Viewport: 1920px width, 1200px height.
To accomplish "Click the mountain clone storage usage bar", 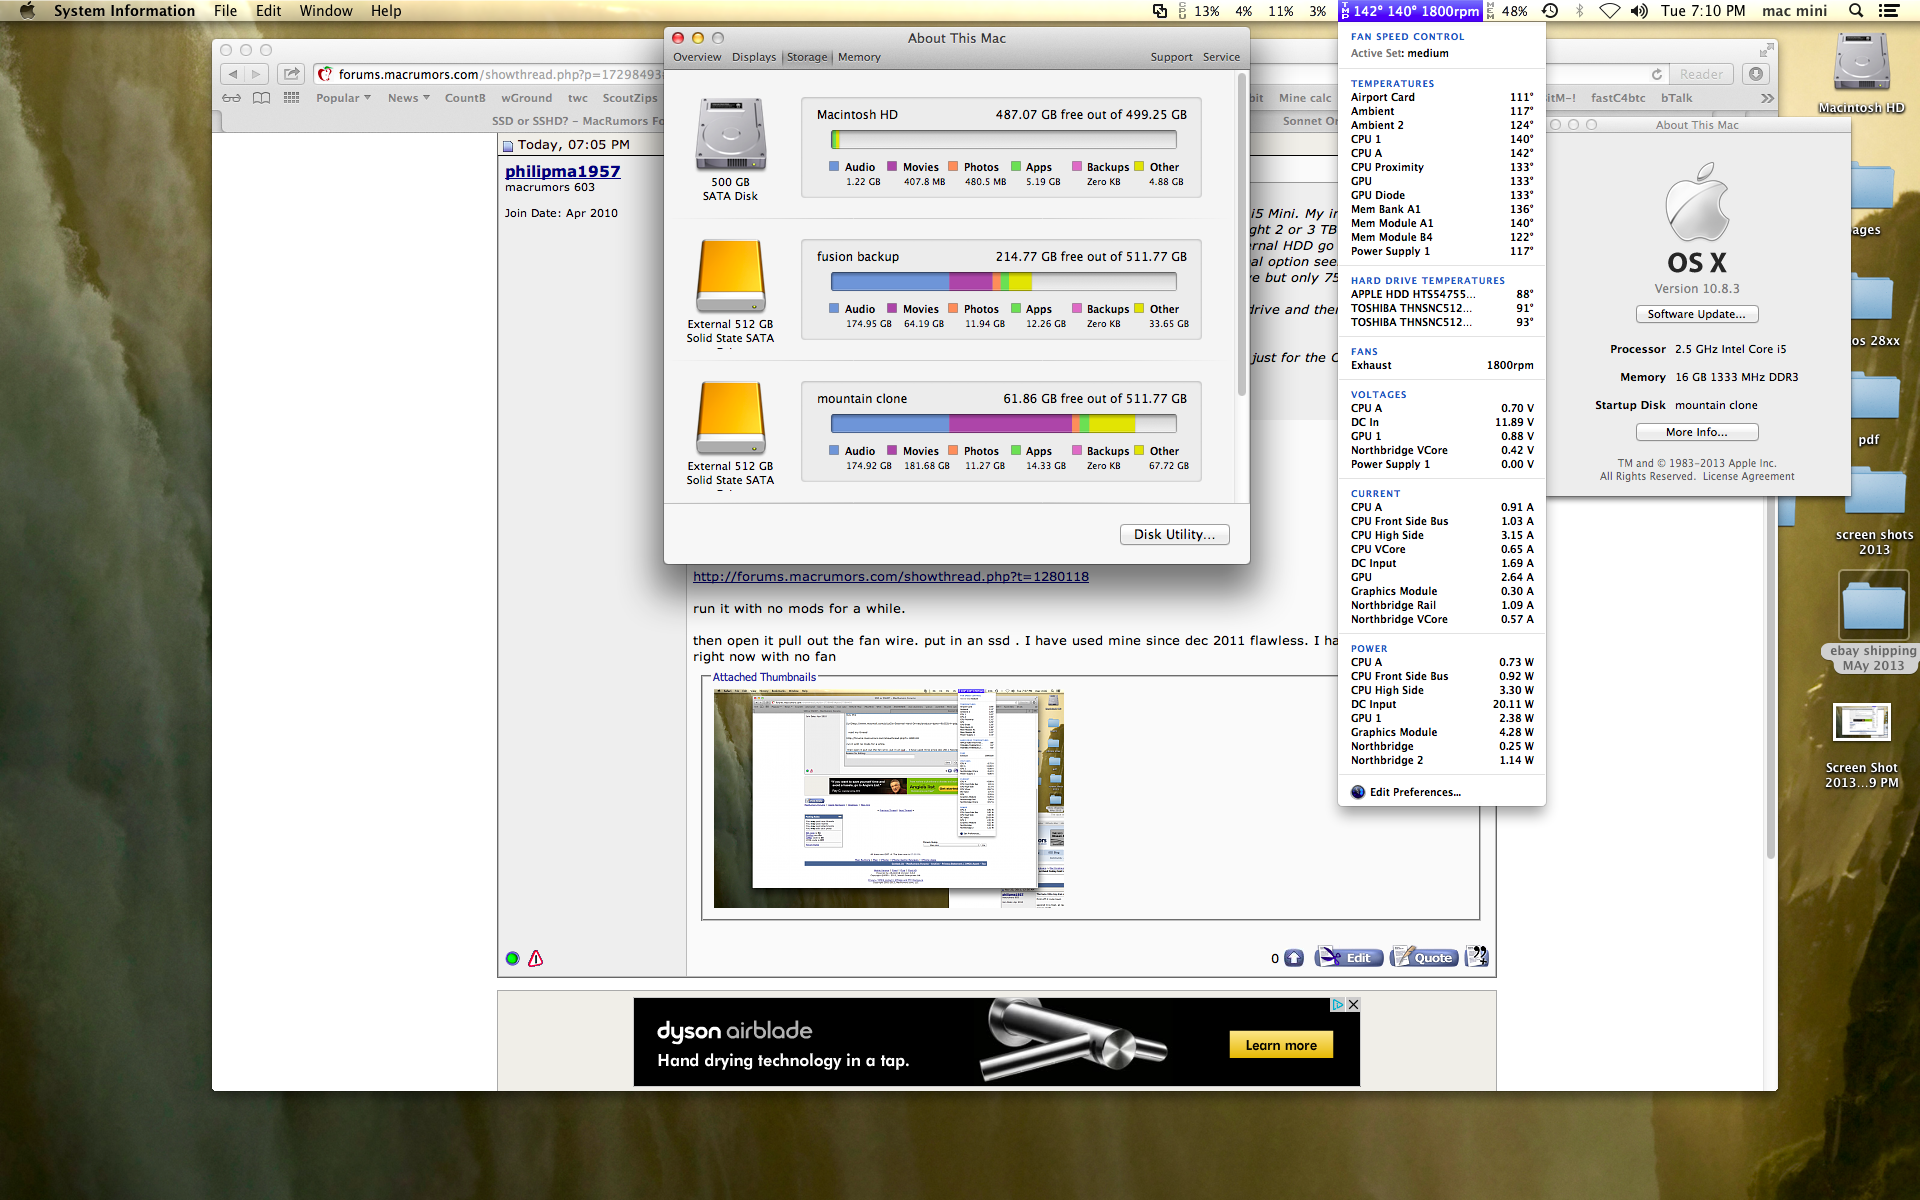I will pyautogui.click(x=1003, y=424).
